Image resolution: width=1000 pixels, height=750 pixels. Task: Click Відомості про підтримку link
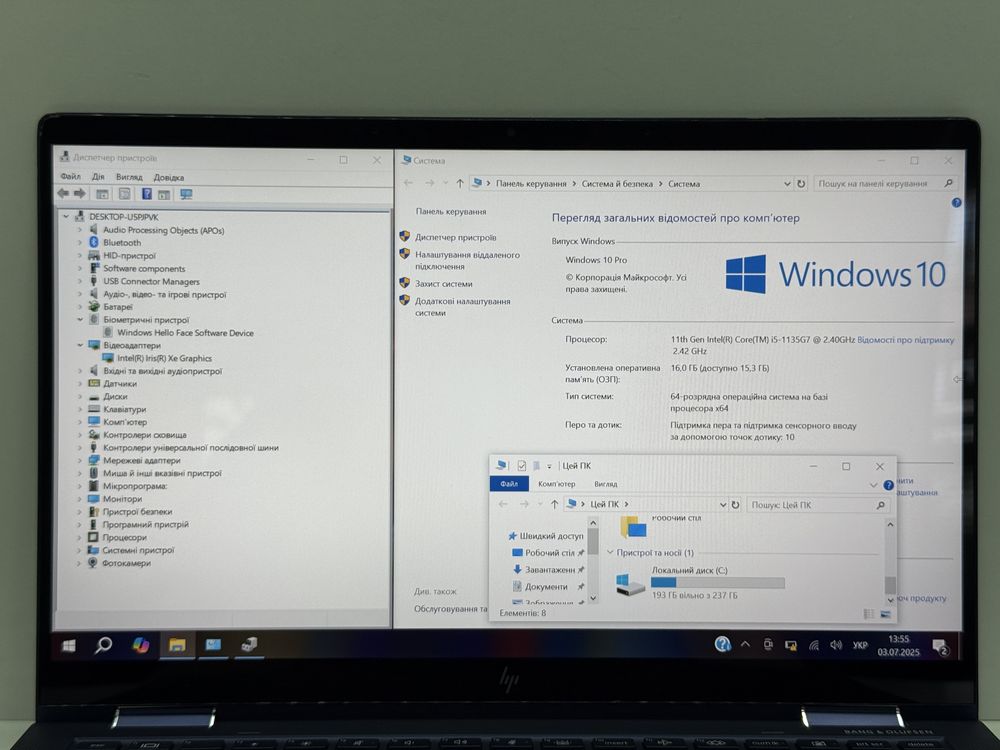pos(906,340)
